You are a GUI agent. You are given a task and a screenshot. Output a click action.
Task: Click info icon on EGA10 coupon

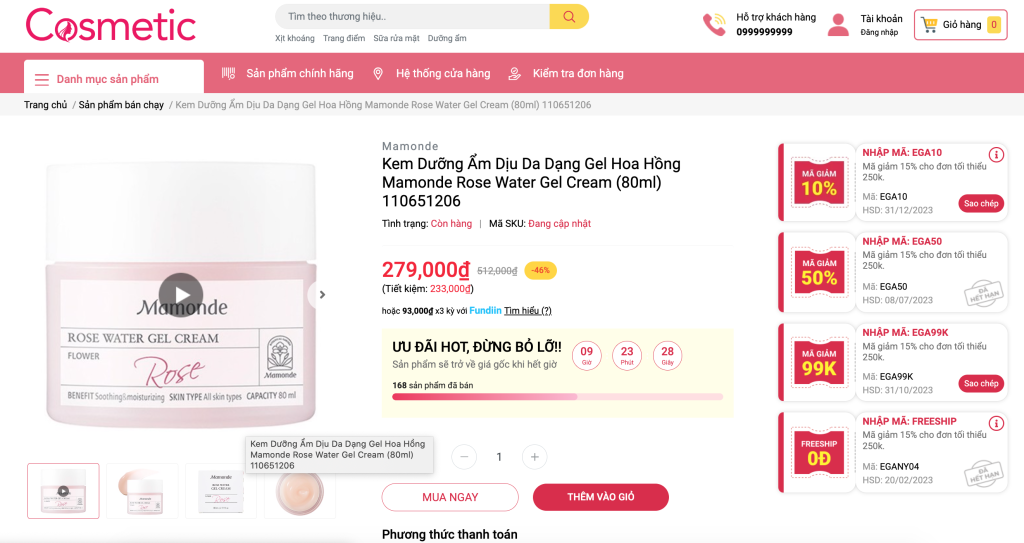[996, 155]
